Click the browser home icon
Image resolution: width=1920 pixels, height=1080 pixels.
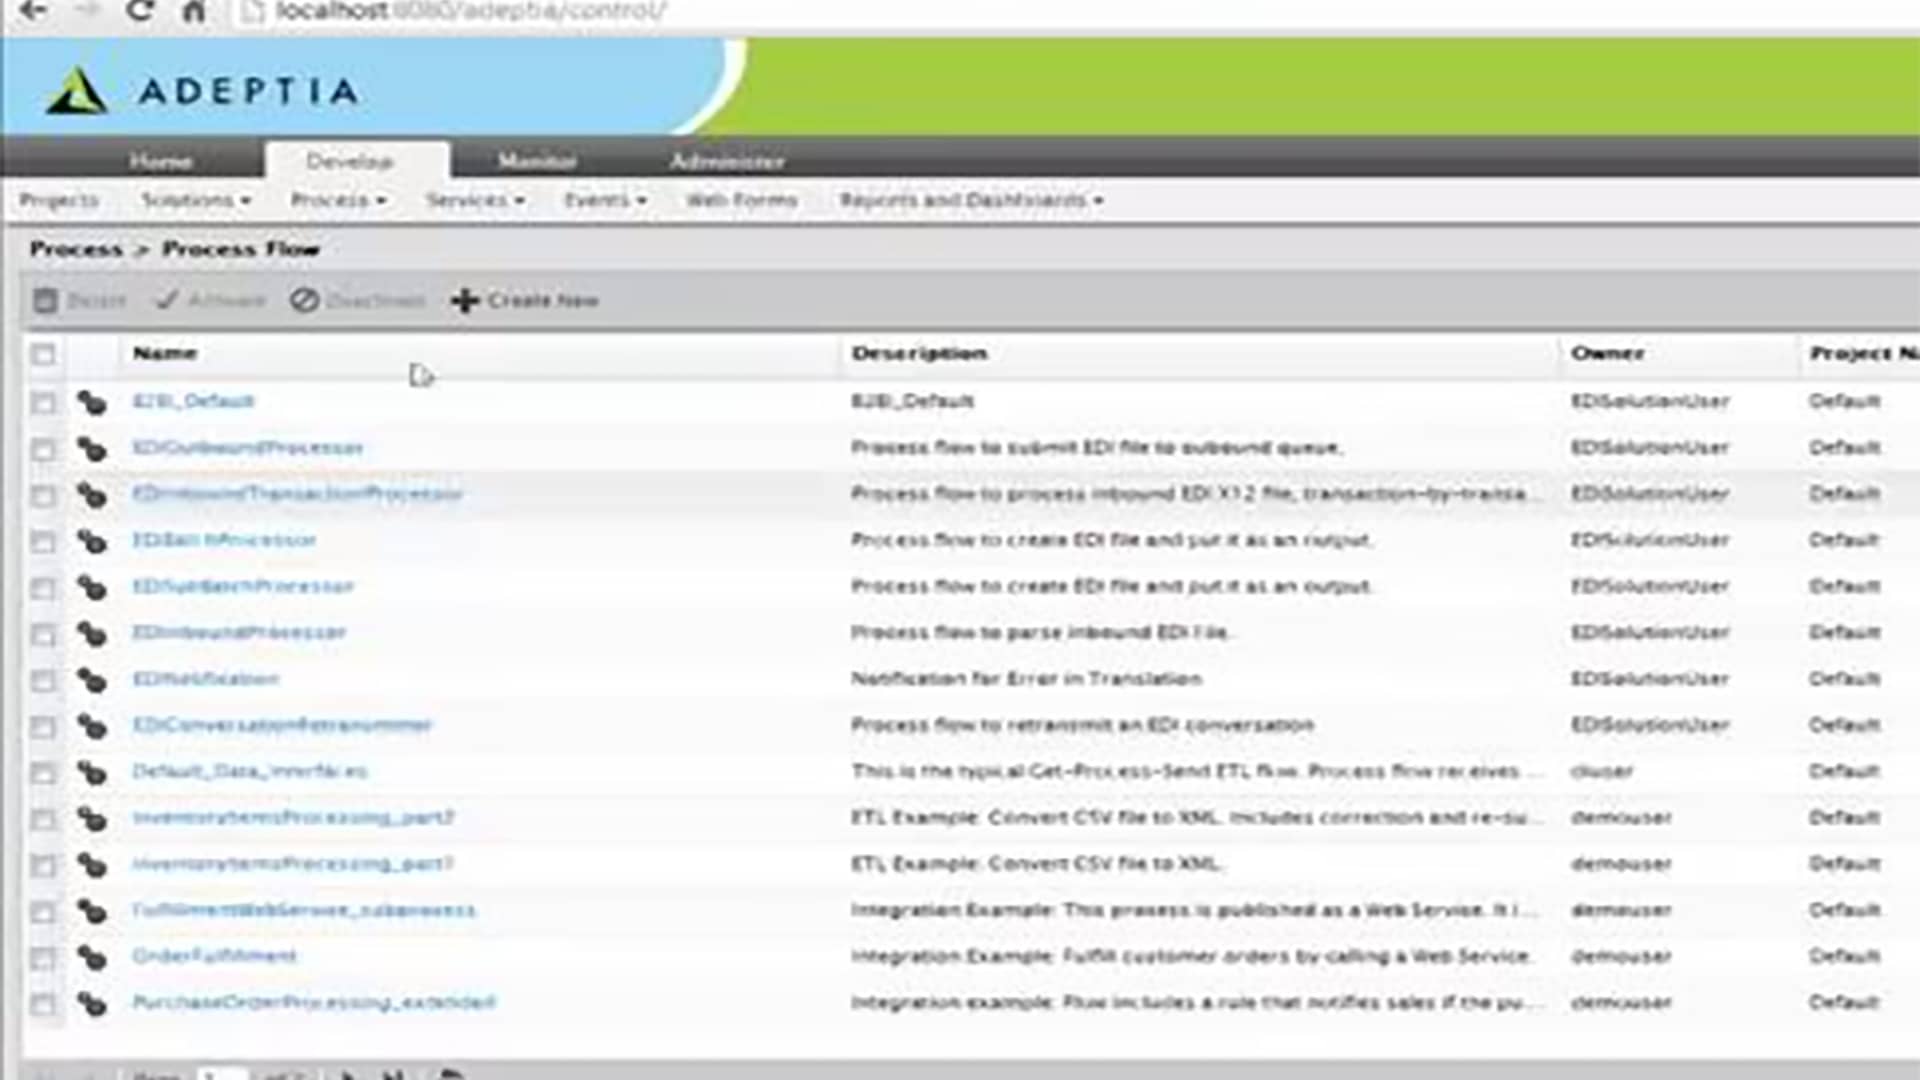(x=194, y=12)
